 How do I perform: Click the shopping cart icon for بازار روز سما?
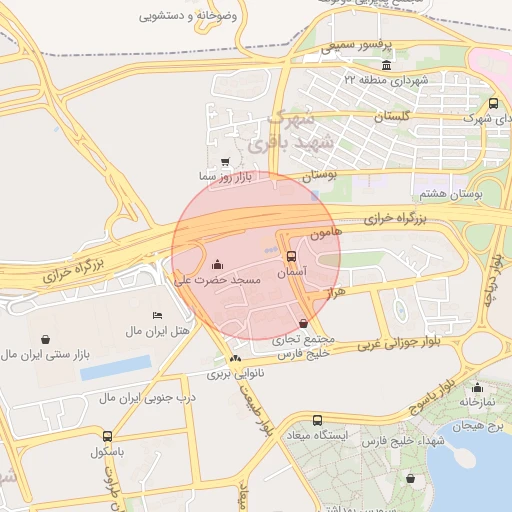click(226, 162)
